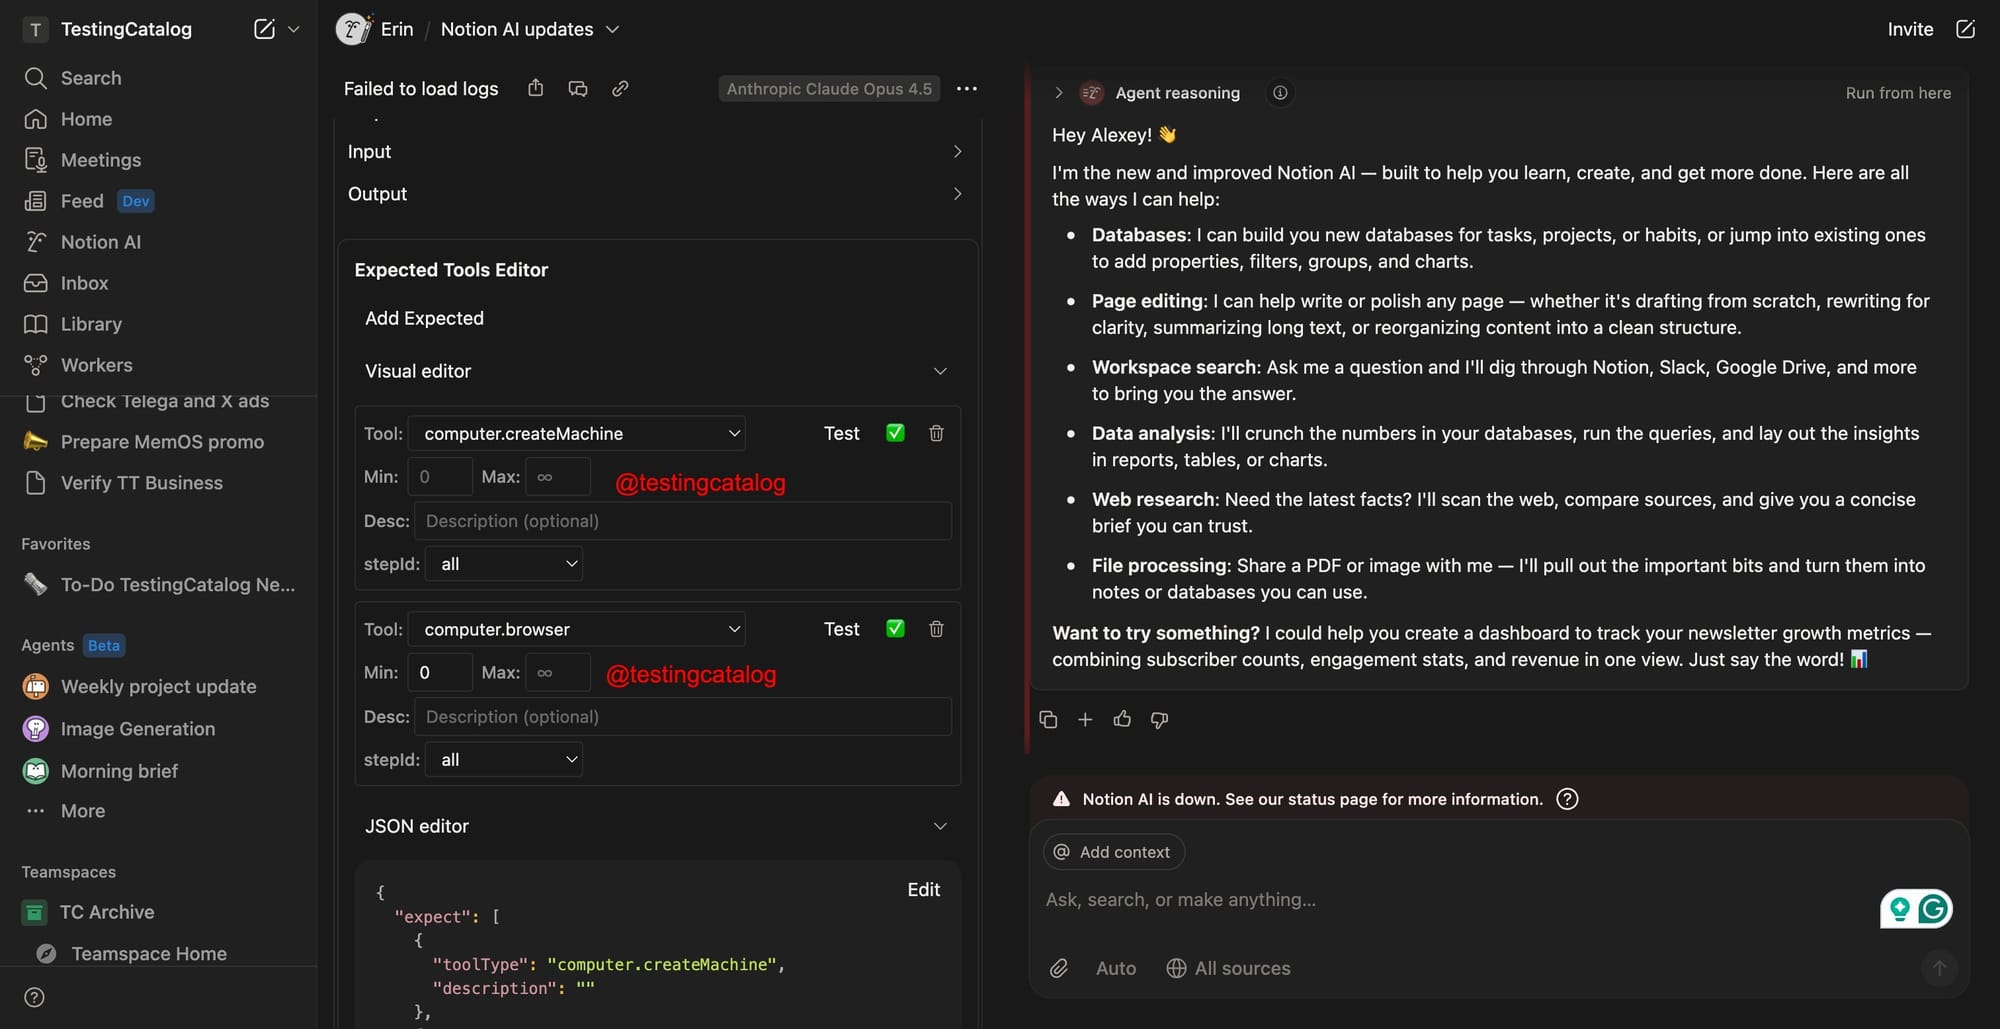This screenshot has height=1029, width=2000.
Task: Click the thumbs up icon under response
Action: click(x=1122, y=719)
